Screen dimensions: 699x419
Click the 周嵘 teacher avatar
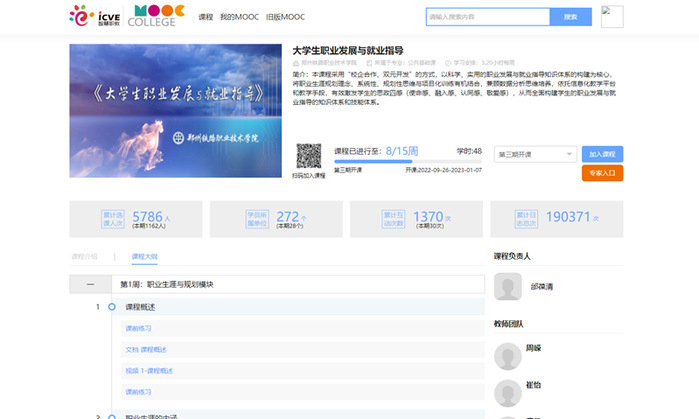(508, 356)
